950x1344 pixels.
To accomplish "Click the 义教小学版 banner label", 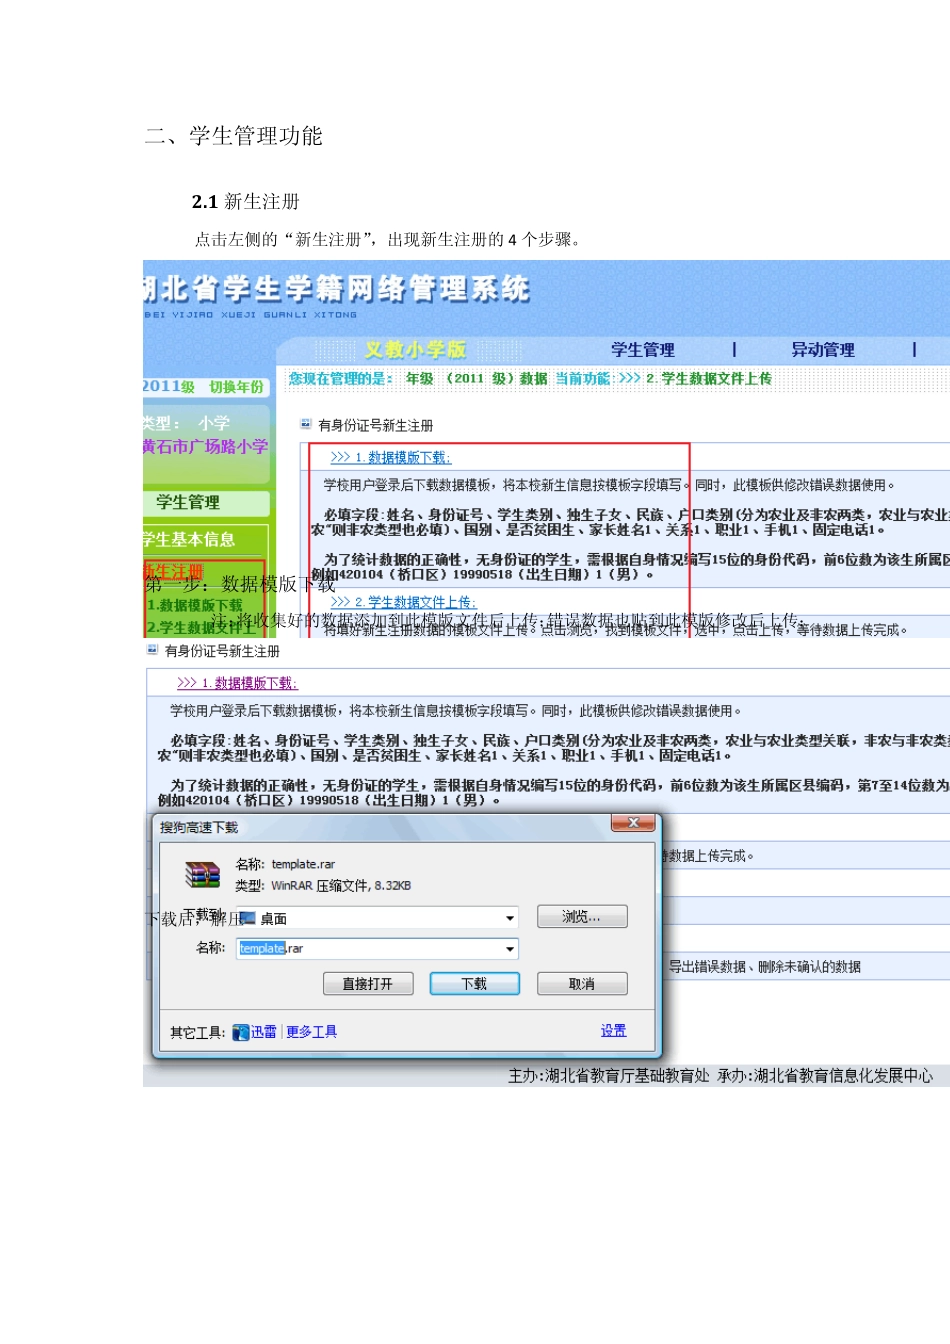I will [x=415, y=350].
